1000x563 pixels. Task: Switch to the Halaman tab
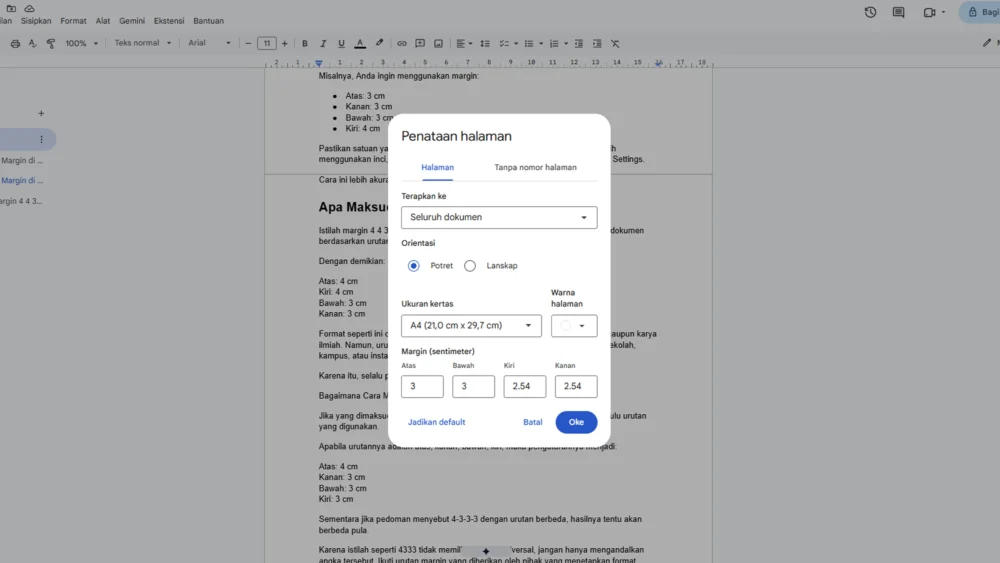click(438, 168)
